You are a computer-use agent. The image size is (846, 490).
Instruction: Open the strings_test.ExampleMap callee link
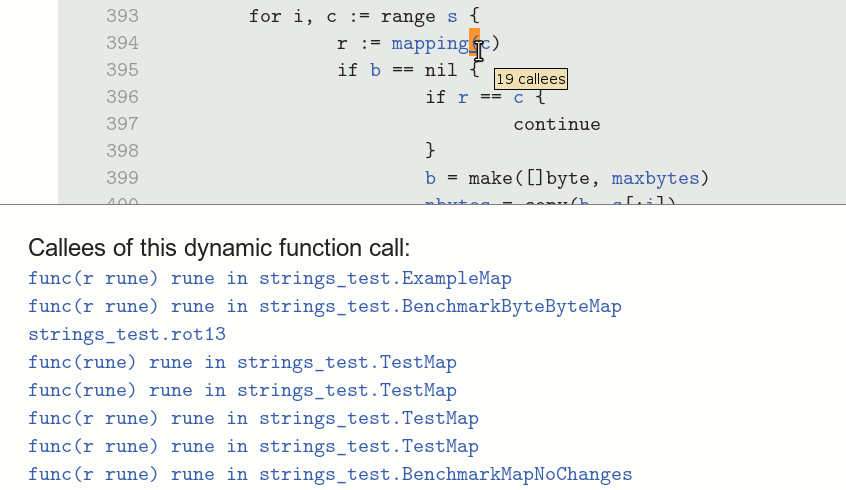coord(269,279)
